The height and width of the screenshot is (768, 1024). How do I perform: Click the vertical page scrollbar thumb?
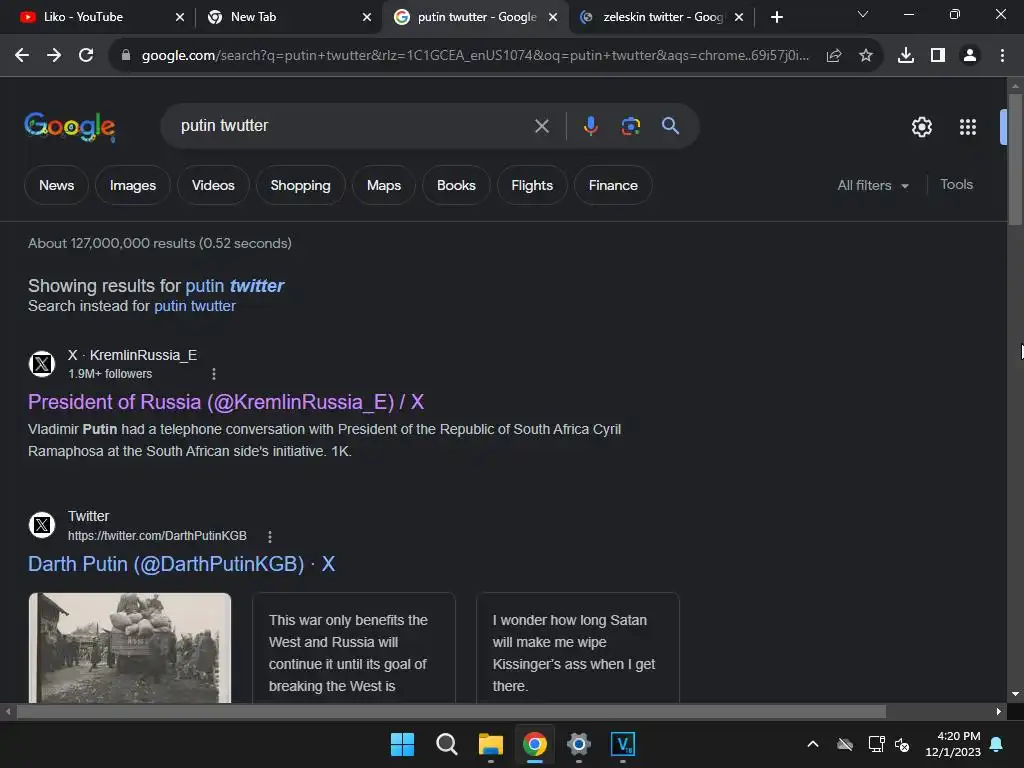point(1015,160)
